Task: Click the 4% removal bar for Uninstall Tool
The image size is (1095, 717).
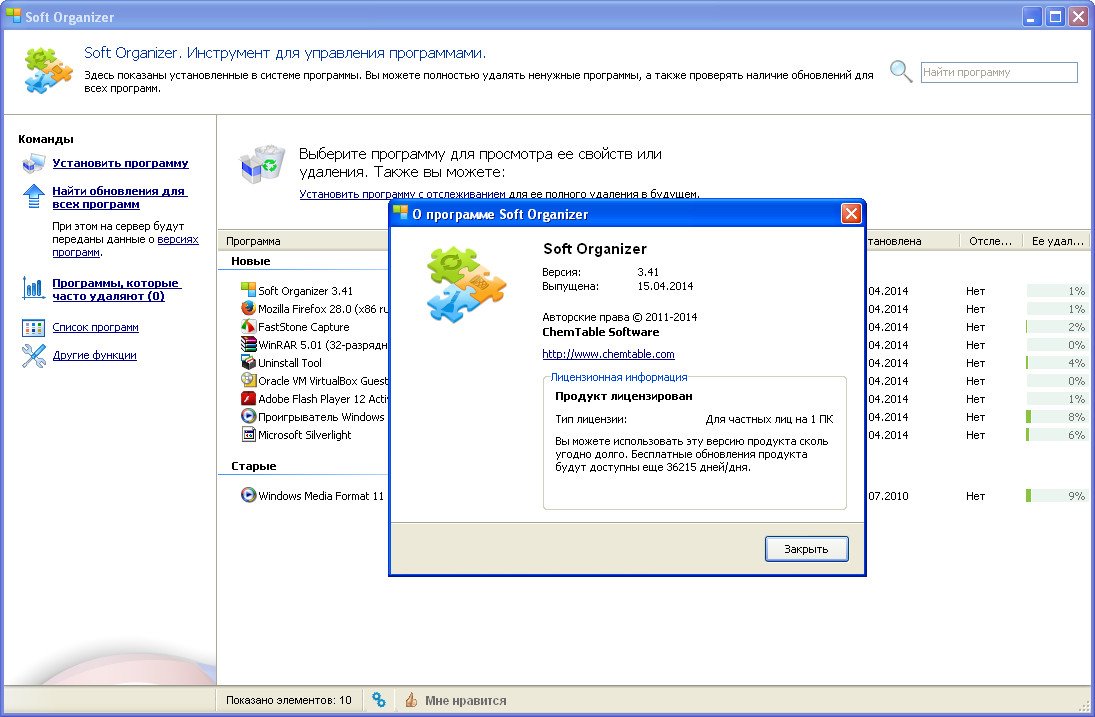Action: tap(1055, 363)
